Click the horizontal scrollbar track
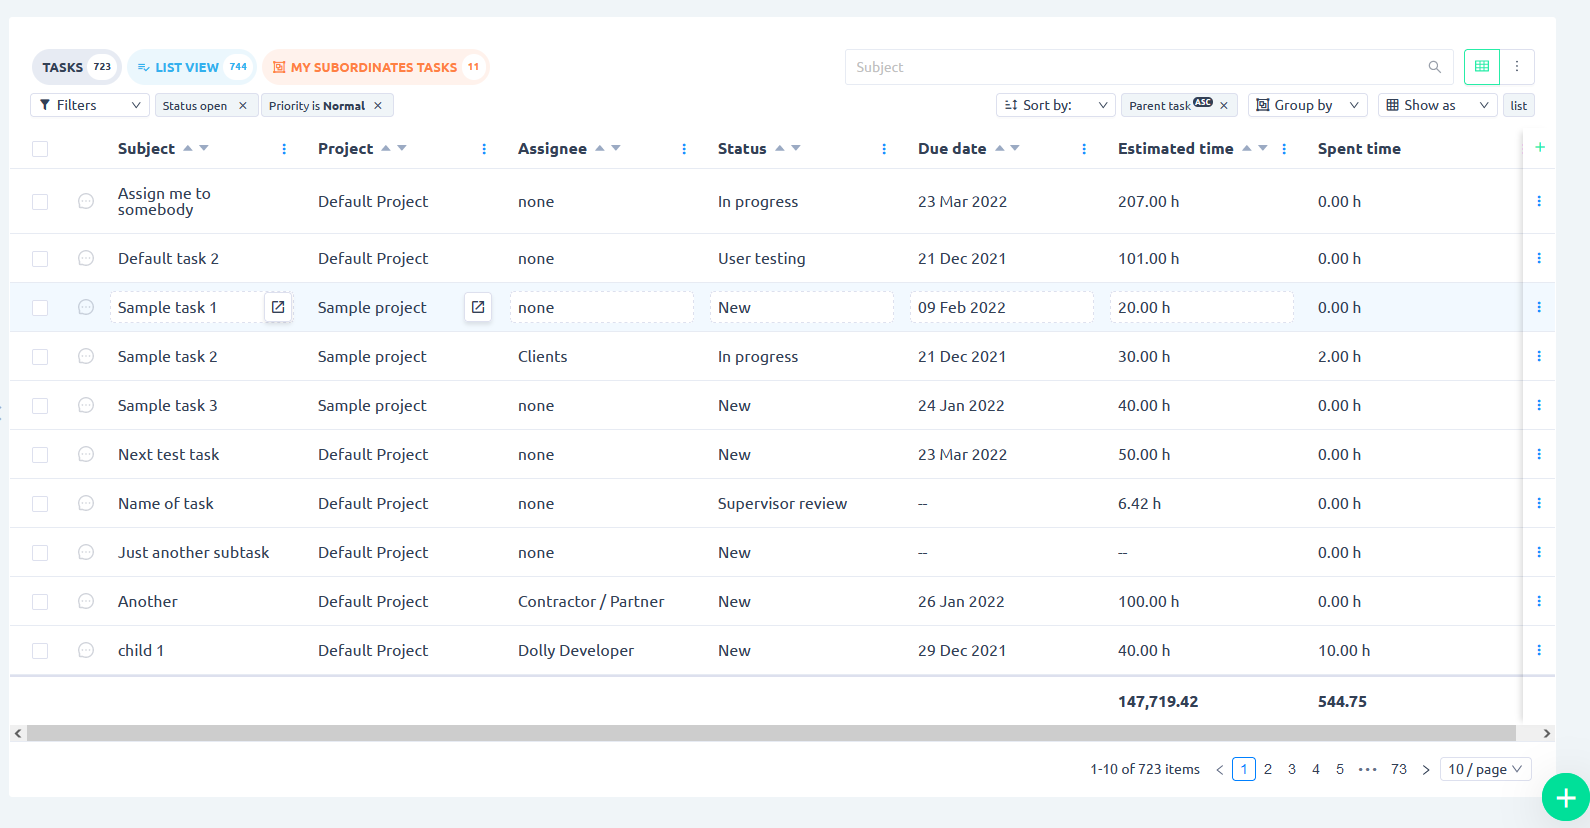Screen dimensions: 1590x828 [770, 733]
